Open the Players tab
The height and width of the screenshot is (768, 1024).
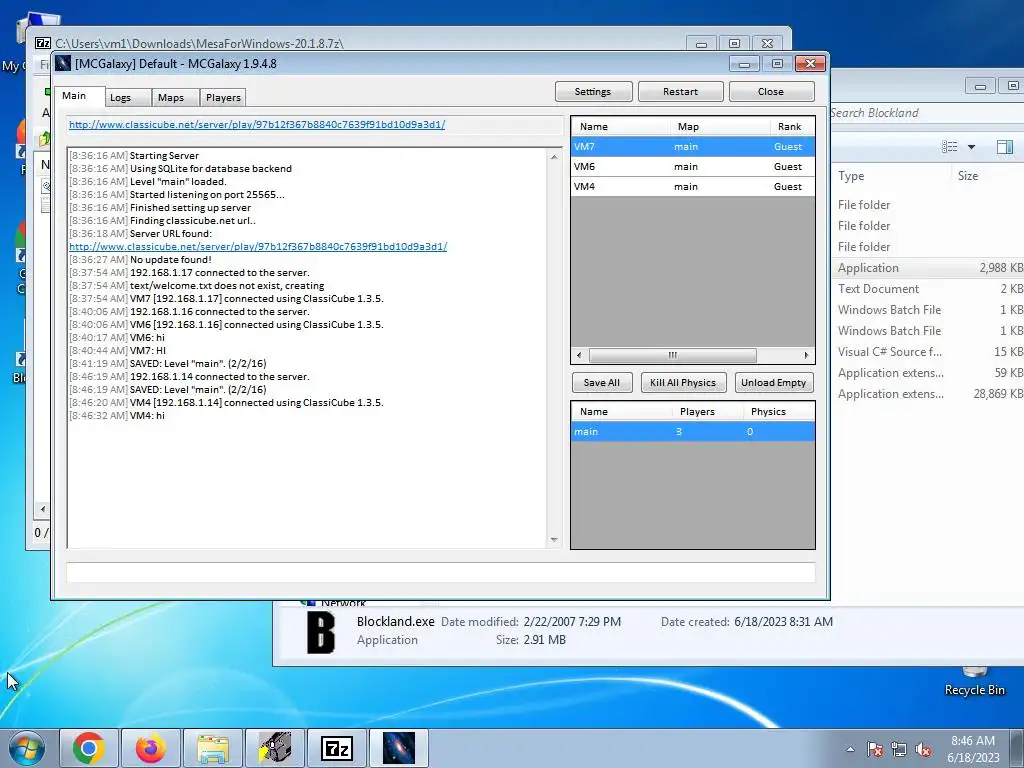coord(223,97)
